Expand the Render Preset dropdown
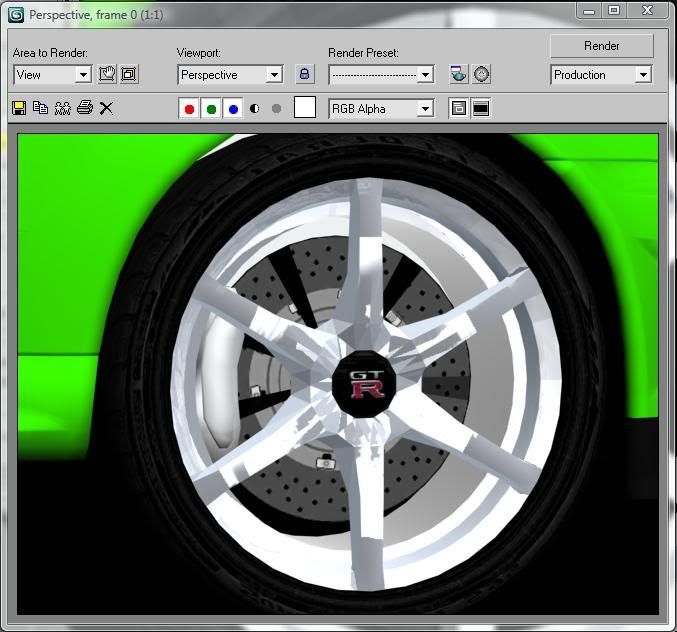Viewport: 677px width, 632px height. (x=381, y=75)
